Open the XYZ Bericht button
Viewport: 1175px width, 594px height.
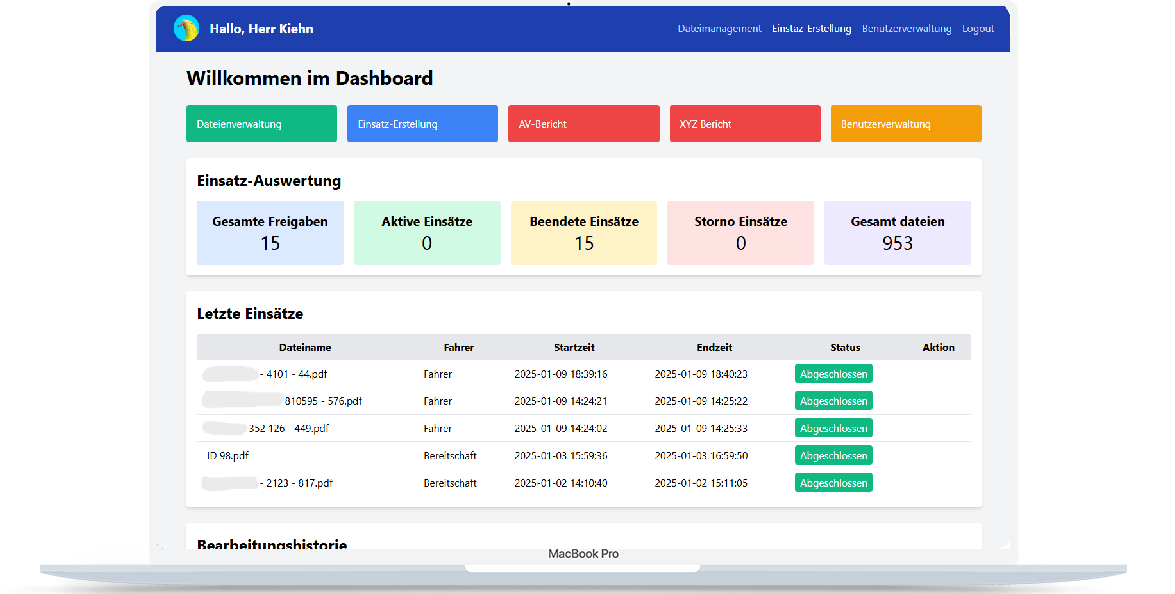tap(745, 124)
